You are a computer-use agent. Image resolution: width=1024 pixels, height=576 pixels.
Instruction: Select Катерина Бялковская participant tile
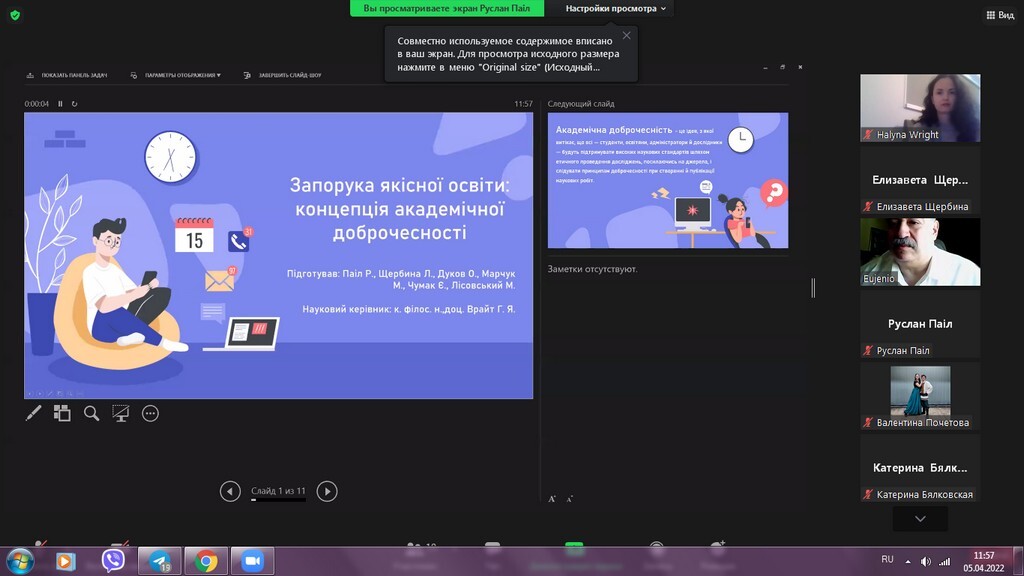pos(920,468)
